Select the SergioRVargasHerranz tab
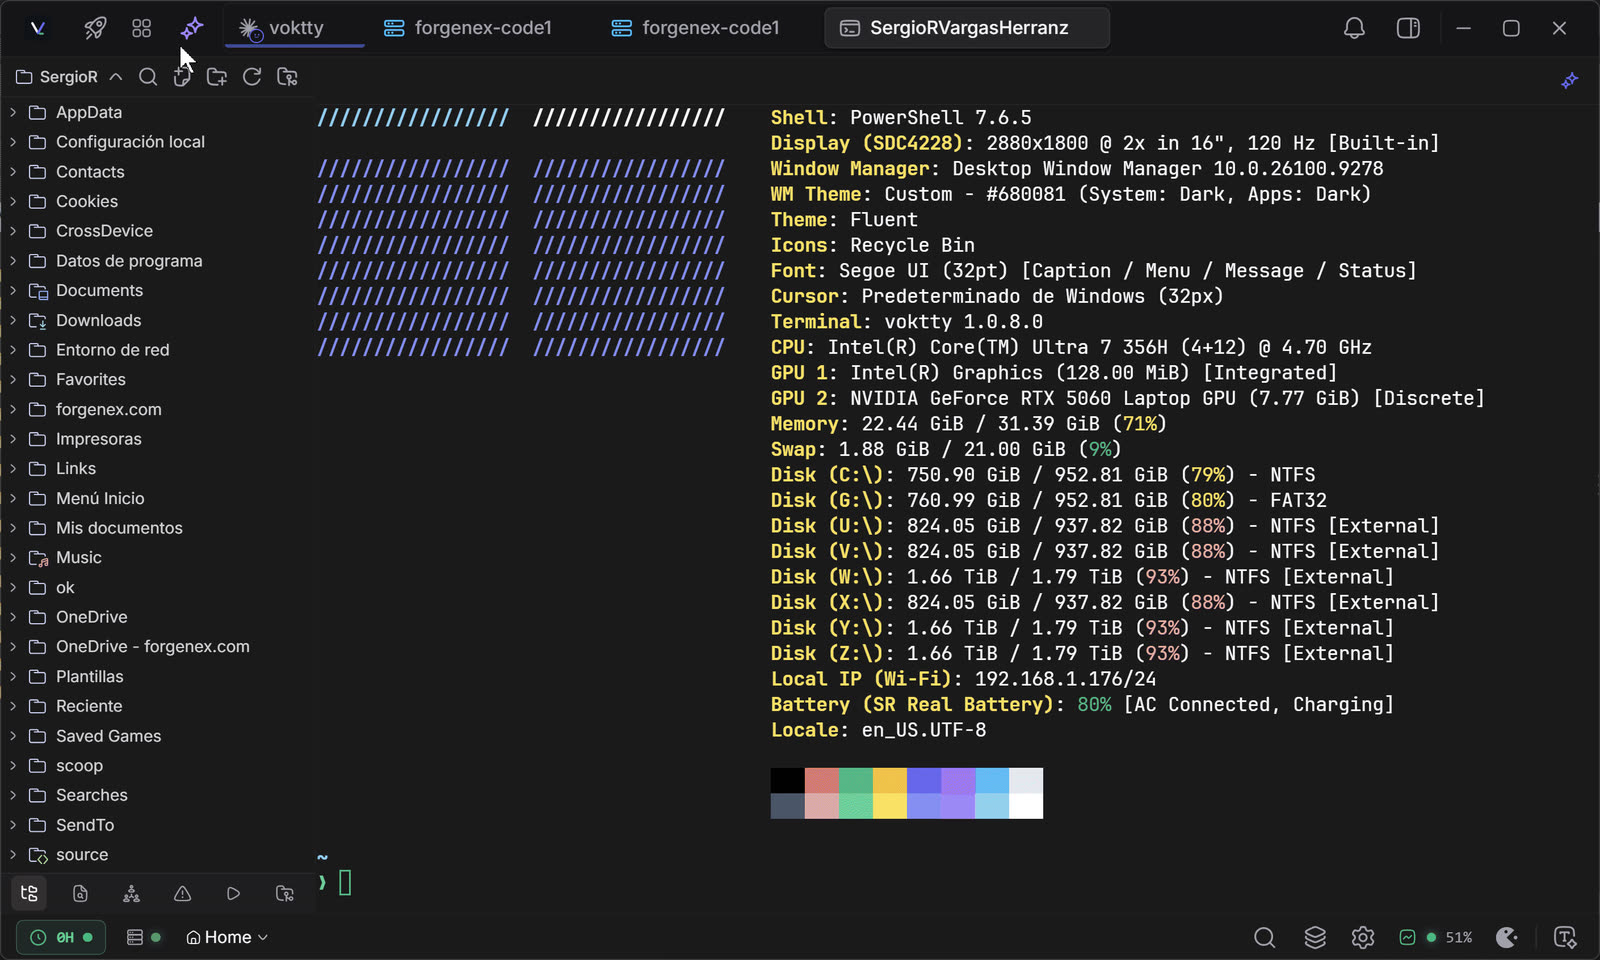Image resolution: width=1600 pixels, height=960 pixels. point(967,28)
